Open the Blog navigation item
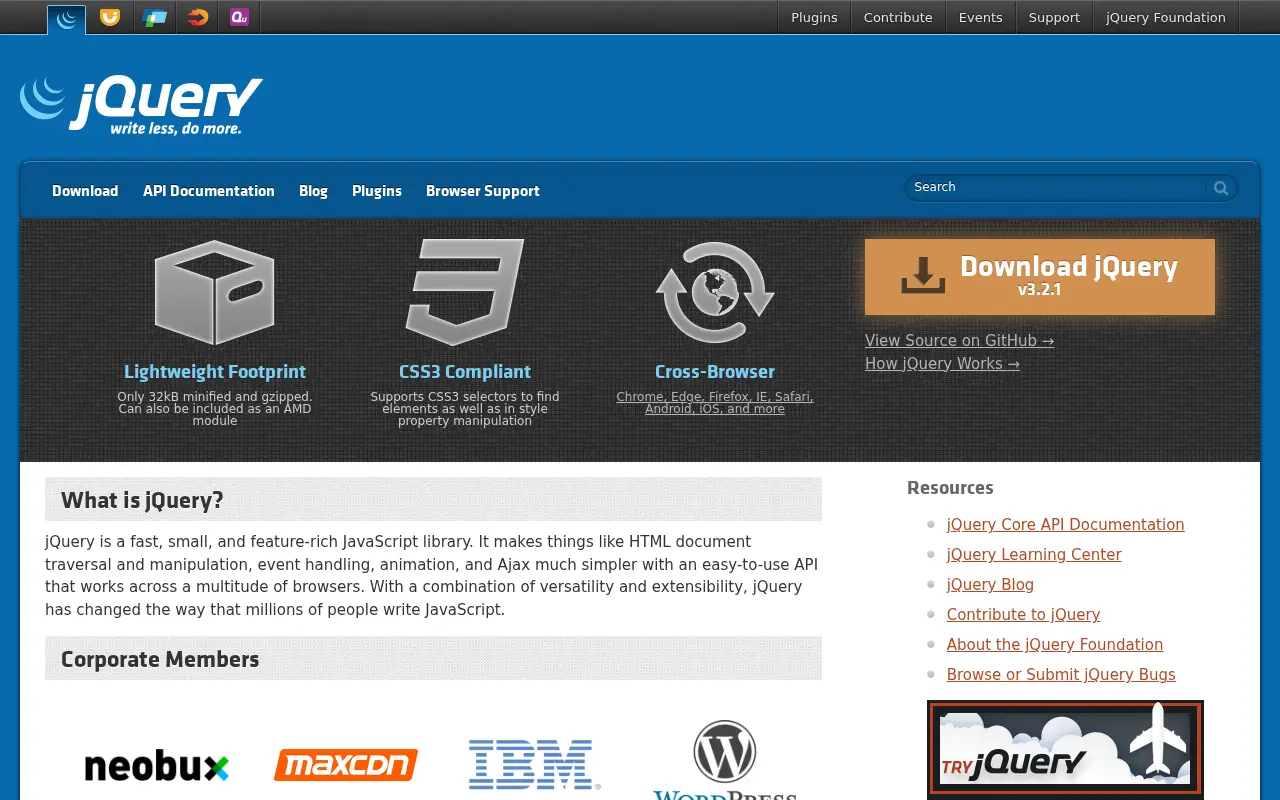 [x=313, y=191]
